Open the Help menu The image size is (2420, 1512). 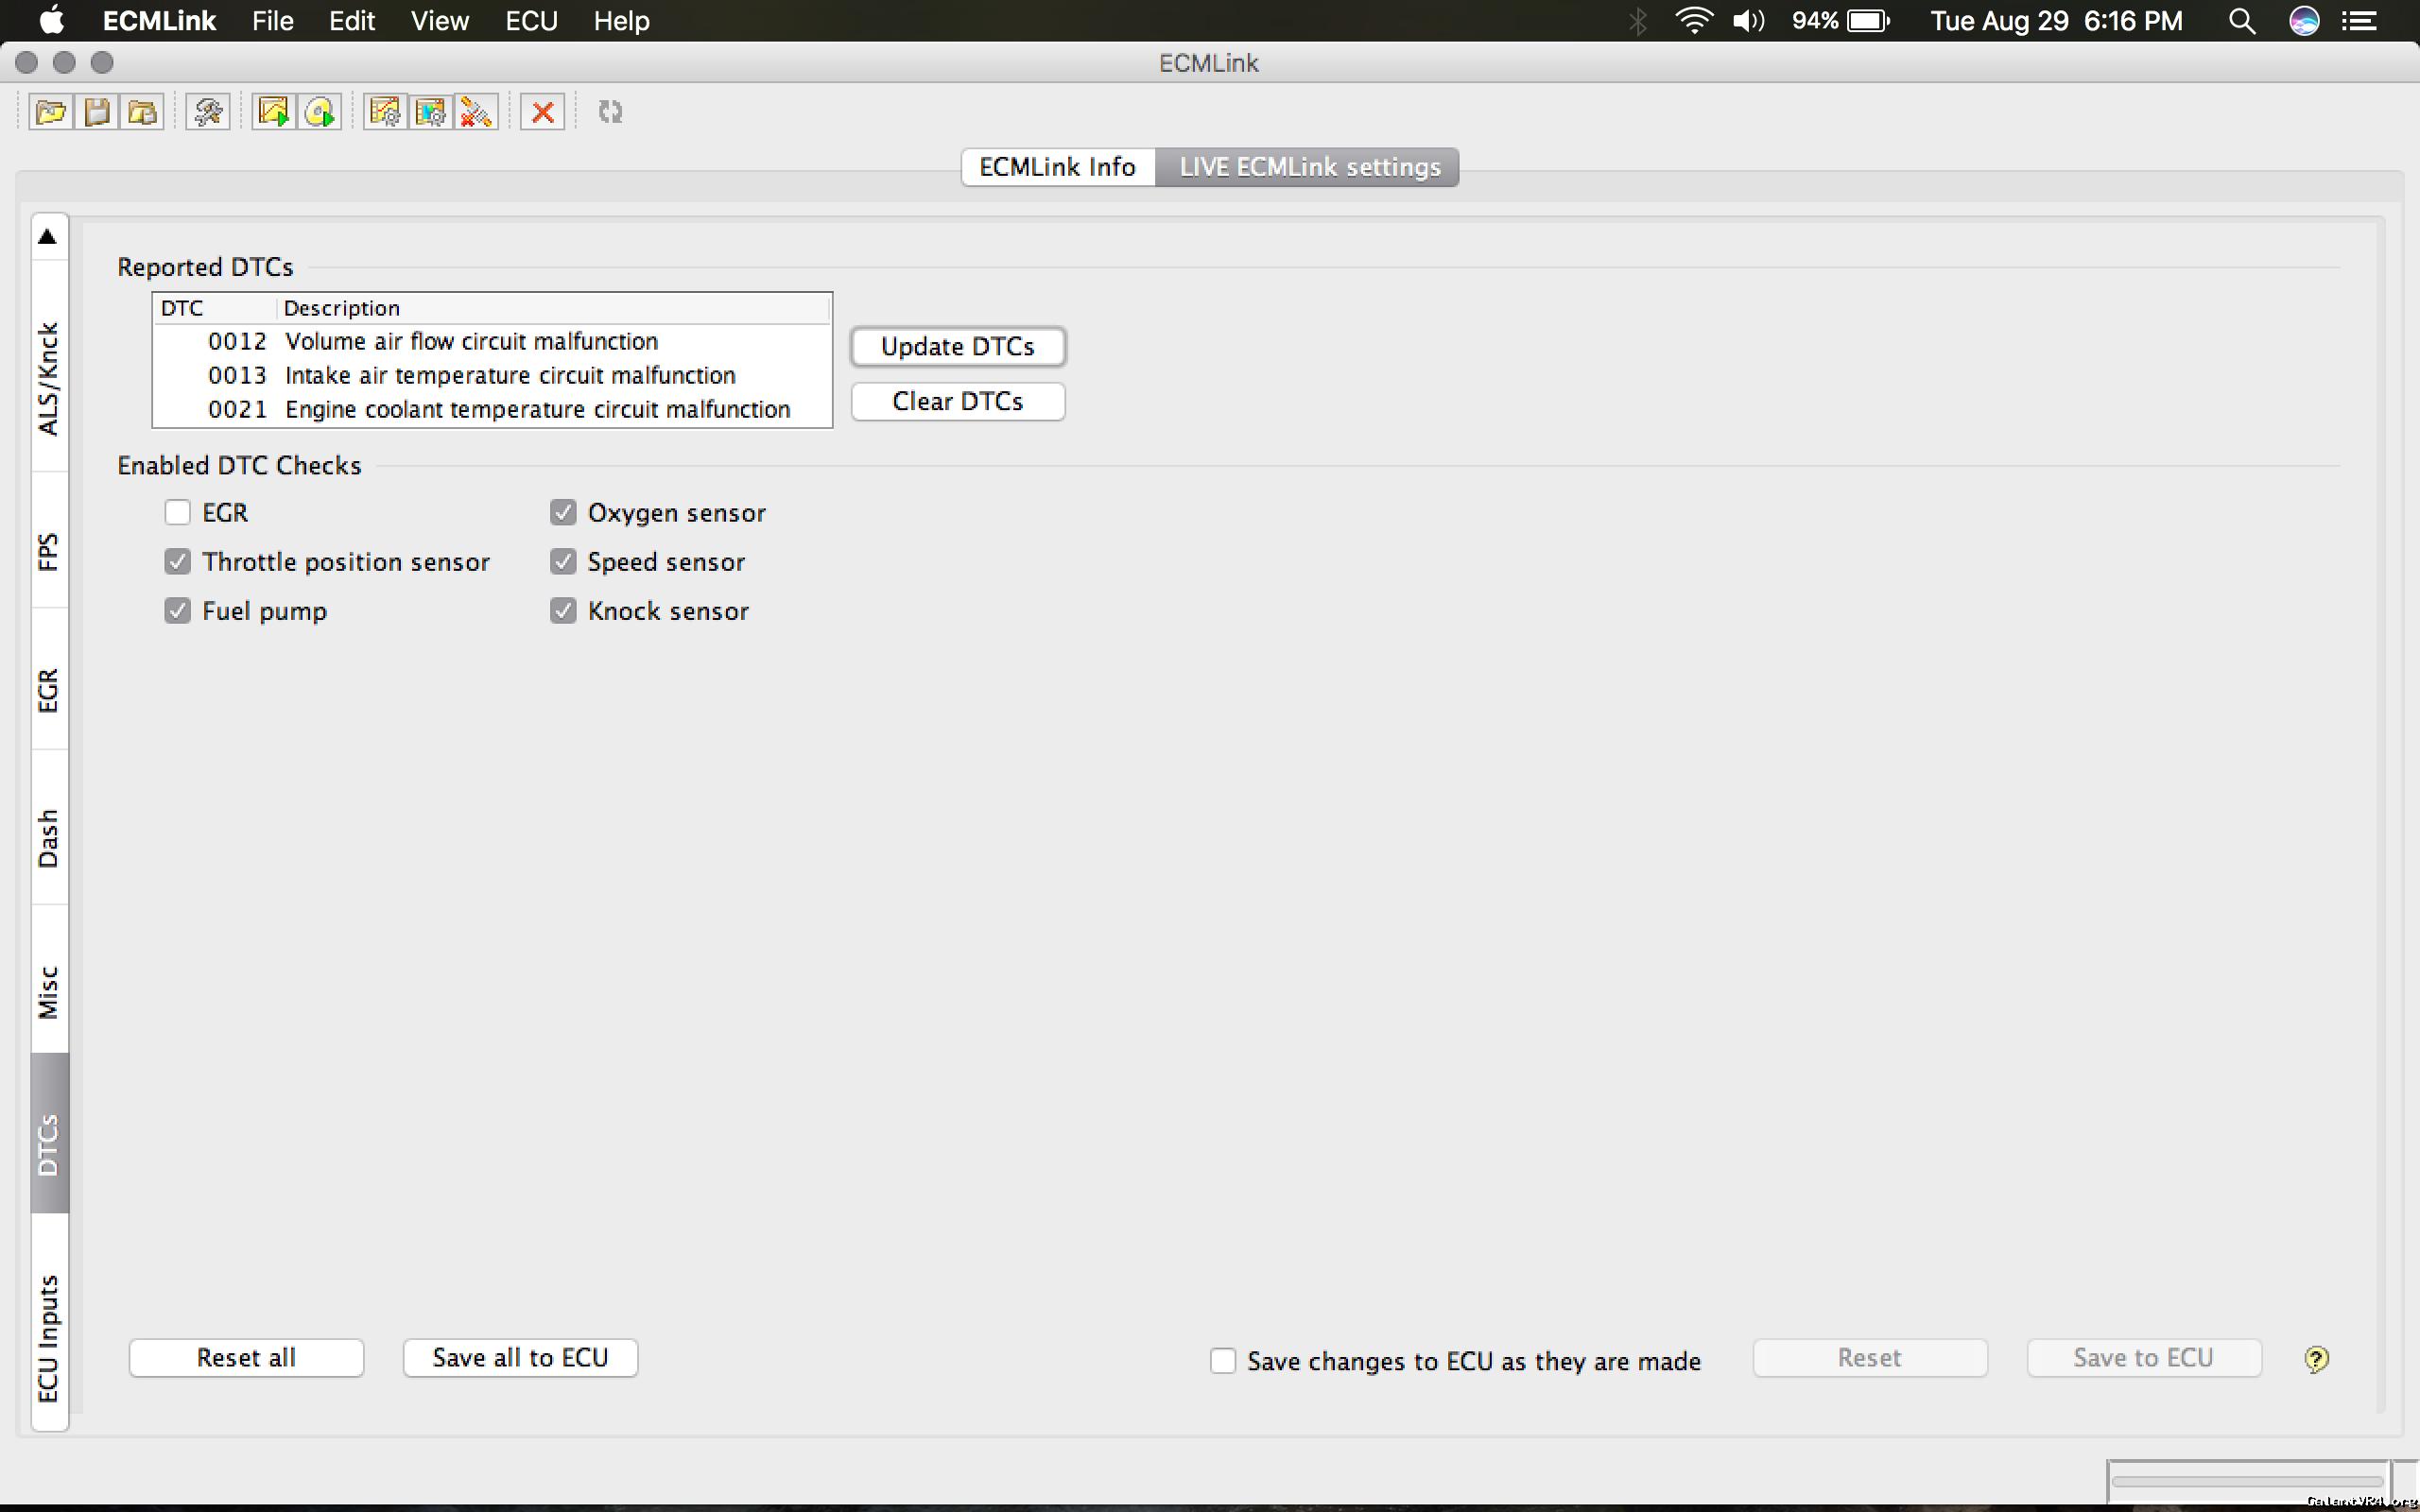click(621, 20)
